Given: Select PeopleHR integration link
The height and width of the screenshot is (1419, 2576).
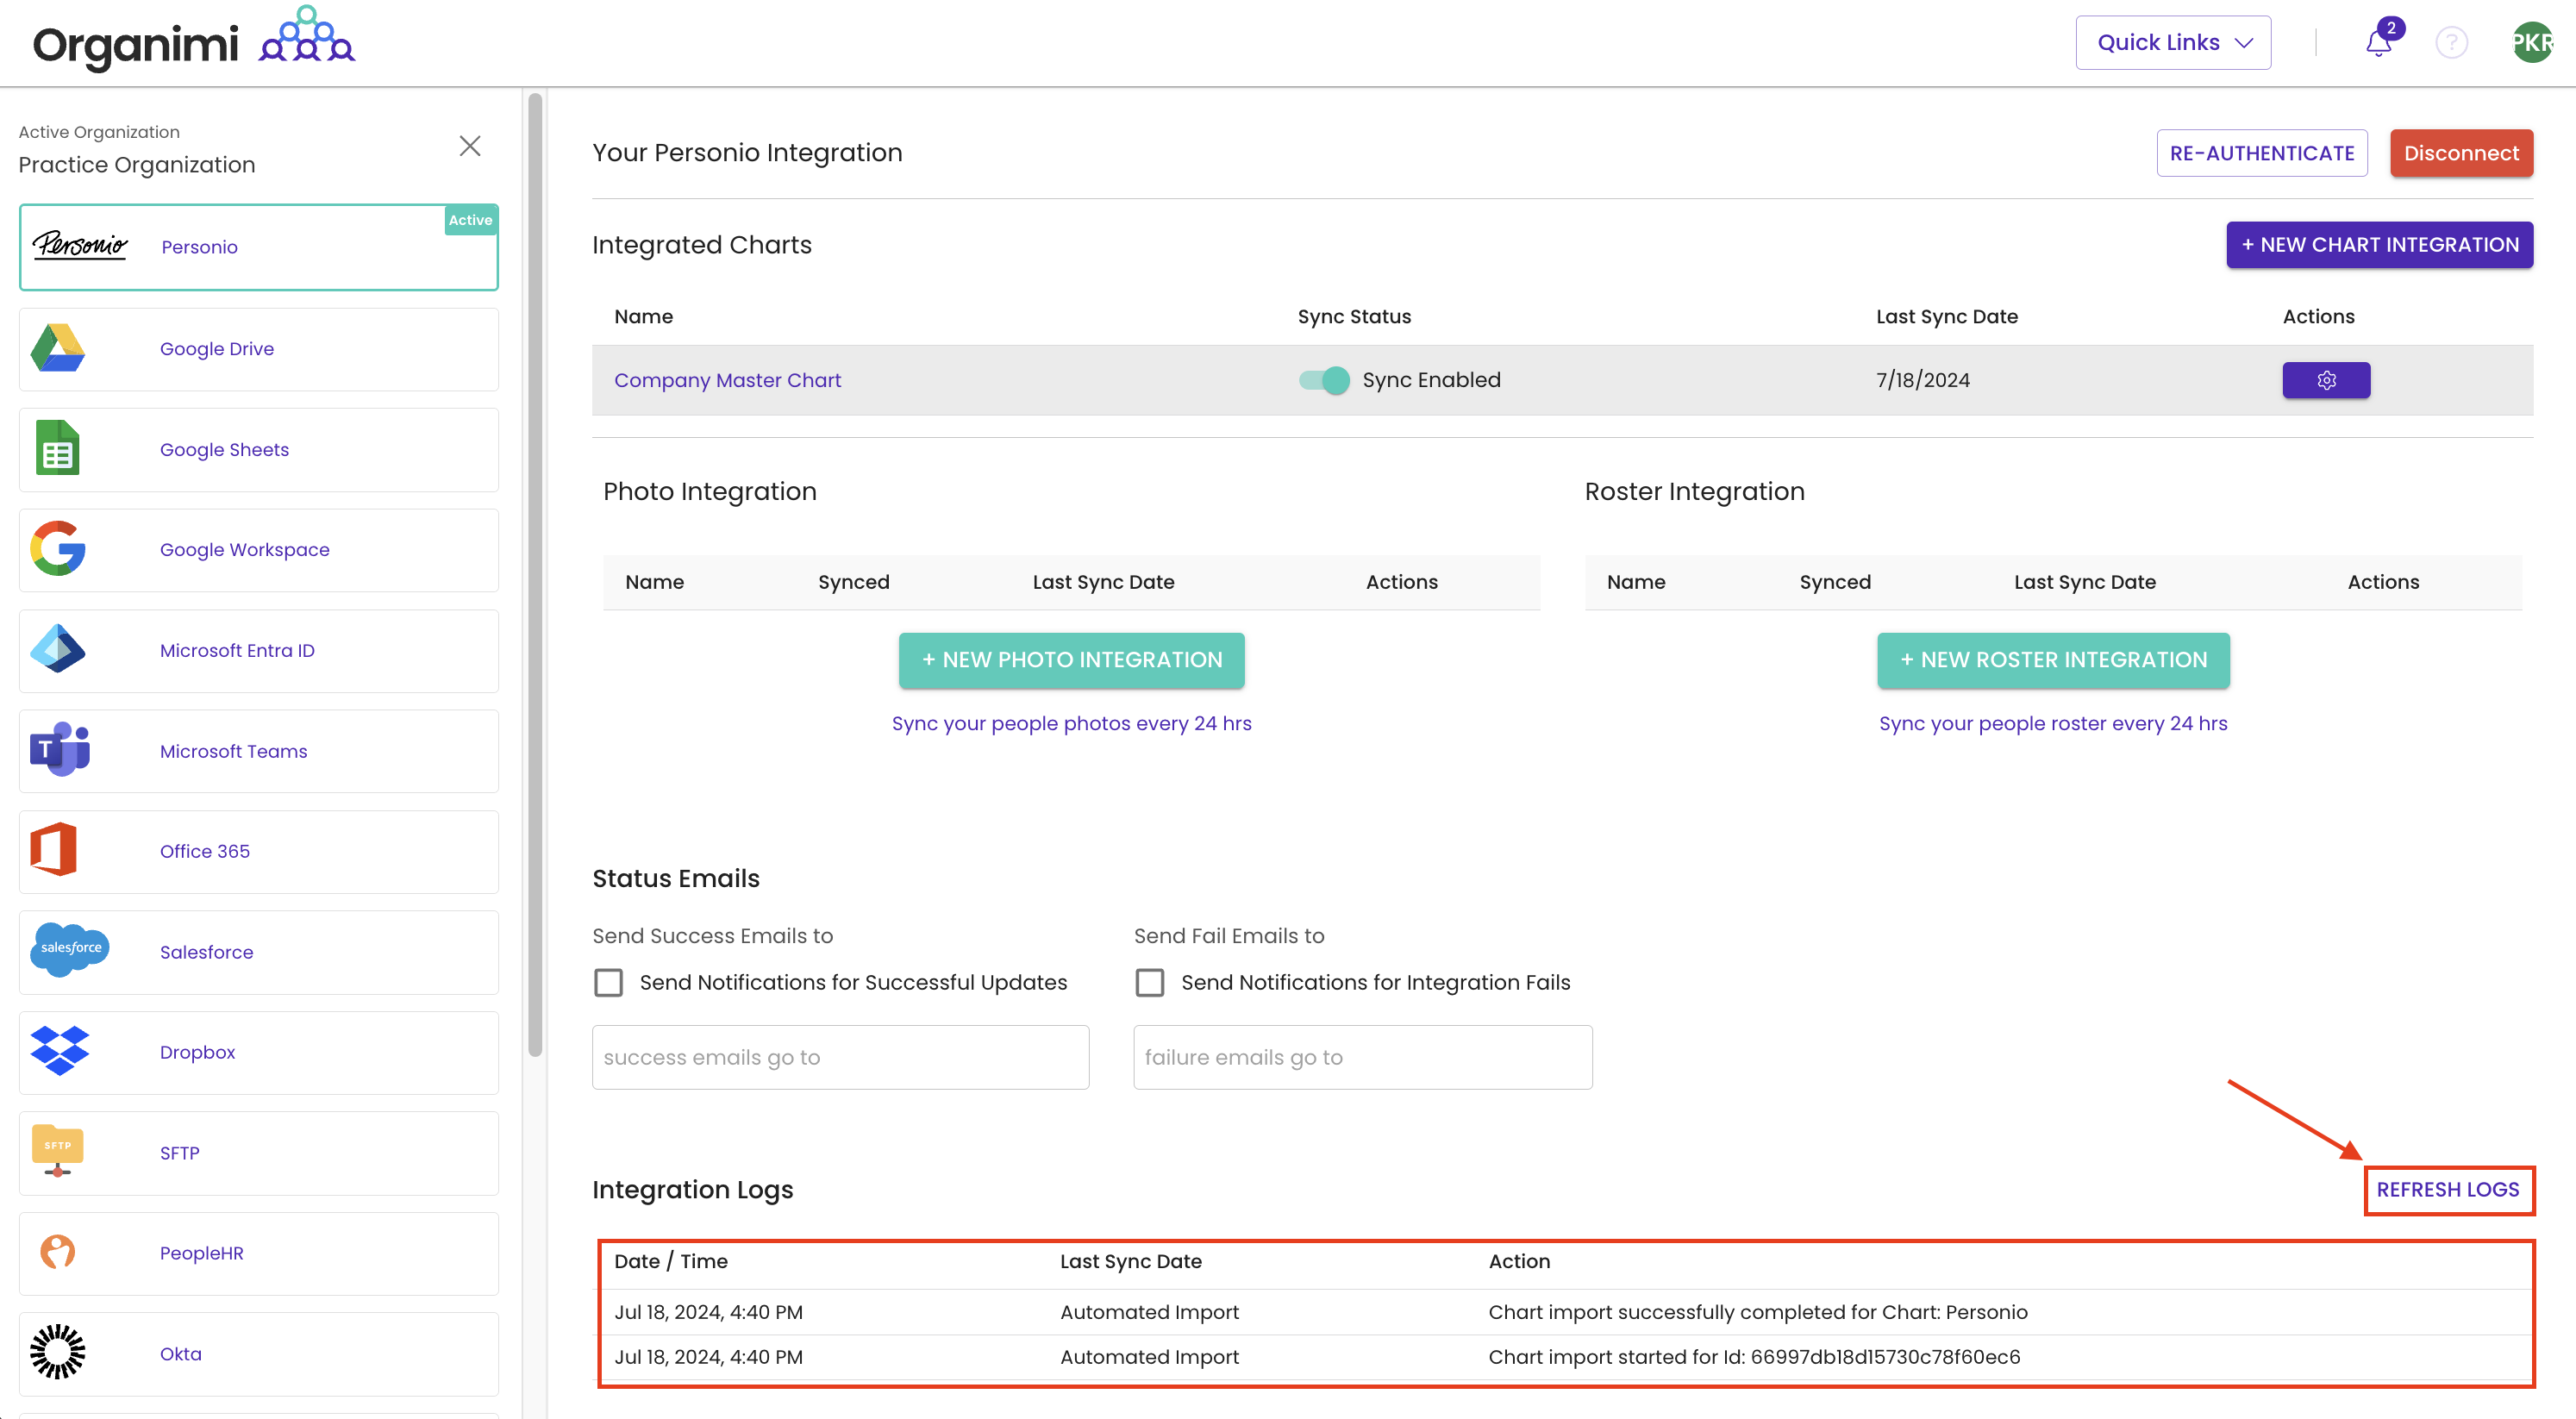Looking at the screenshot, I should pos(201,1253).
